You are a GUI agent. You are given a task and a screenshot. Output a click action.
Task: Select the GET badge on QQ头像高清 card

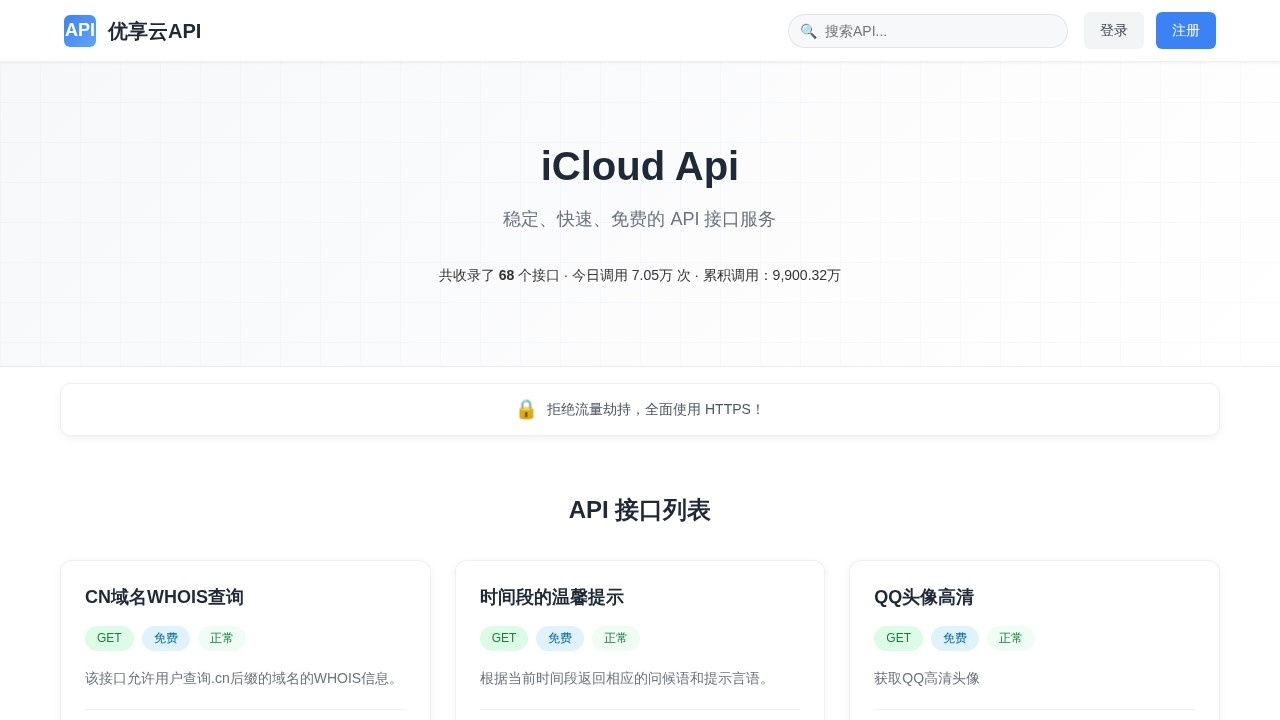point(898,638)
